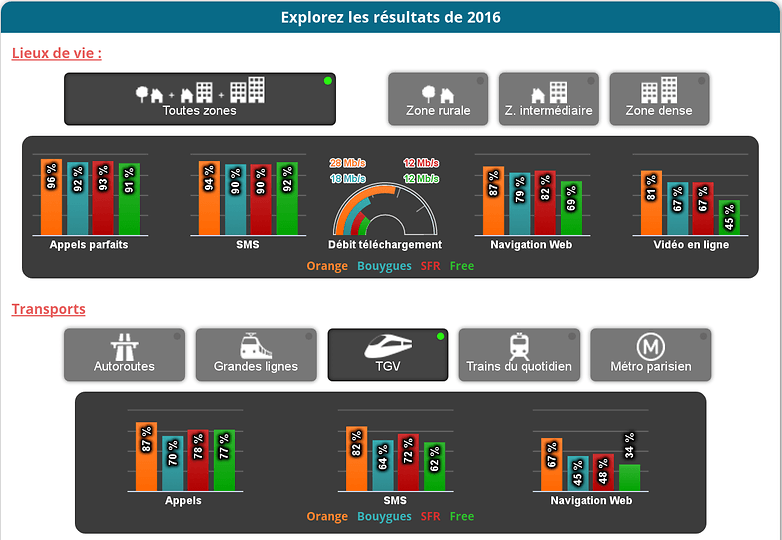The width and height of the screenshot is (782, 540).
Task: Switch to Zone dense results
Action: click(659, 99)
